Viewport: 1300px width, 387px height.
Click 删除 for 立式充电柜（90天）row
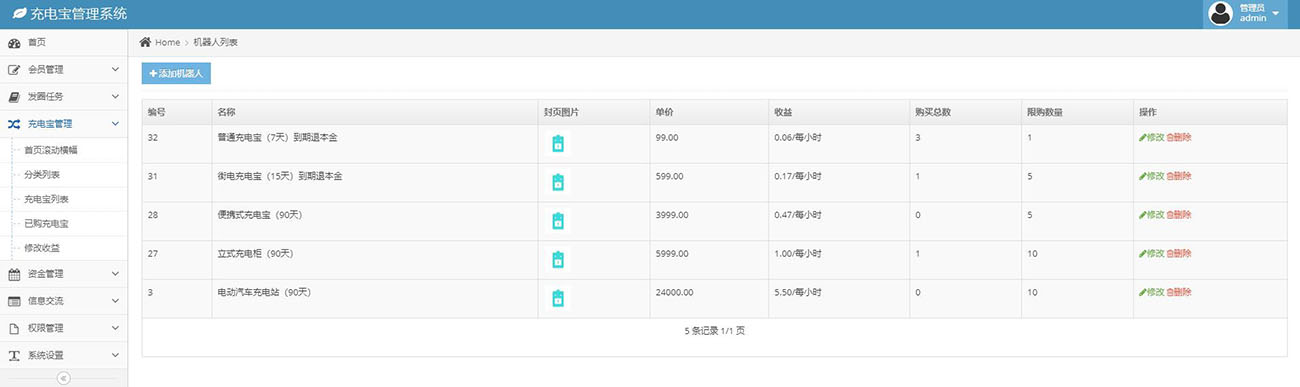(x=1179, y=254)
